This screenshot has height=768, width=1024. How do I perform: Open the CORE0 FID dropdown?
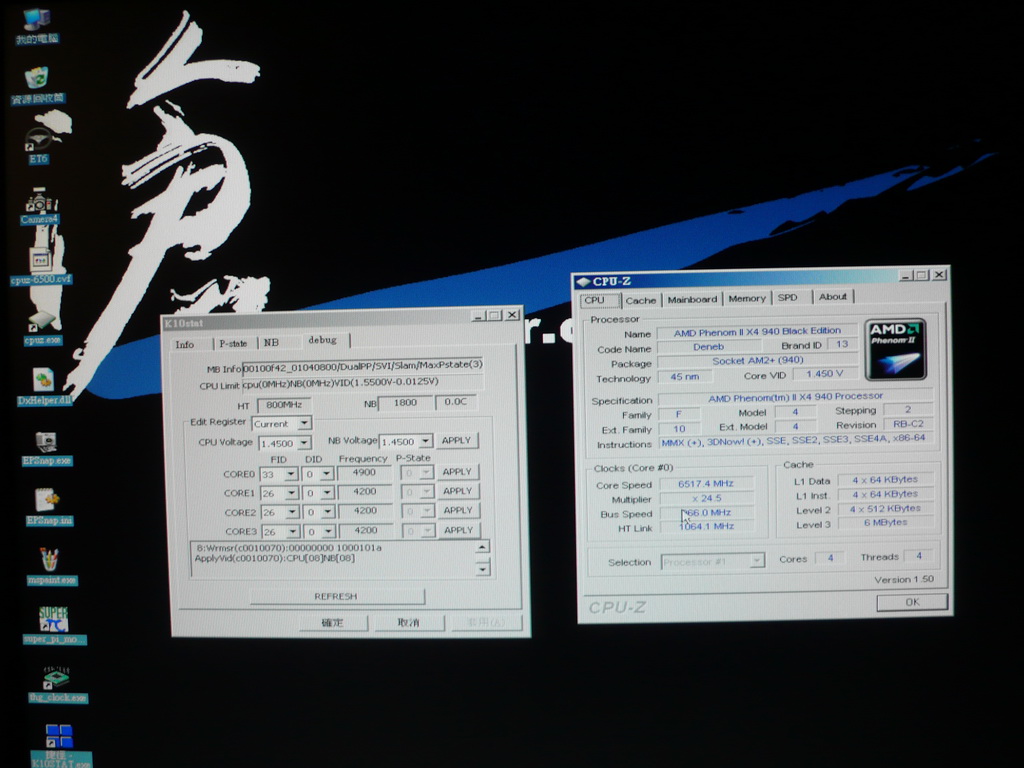tap(291, 474)
